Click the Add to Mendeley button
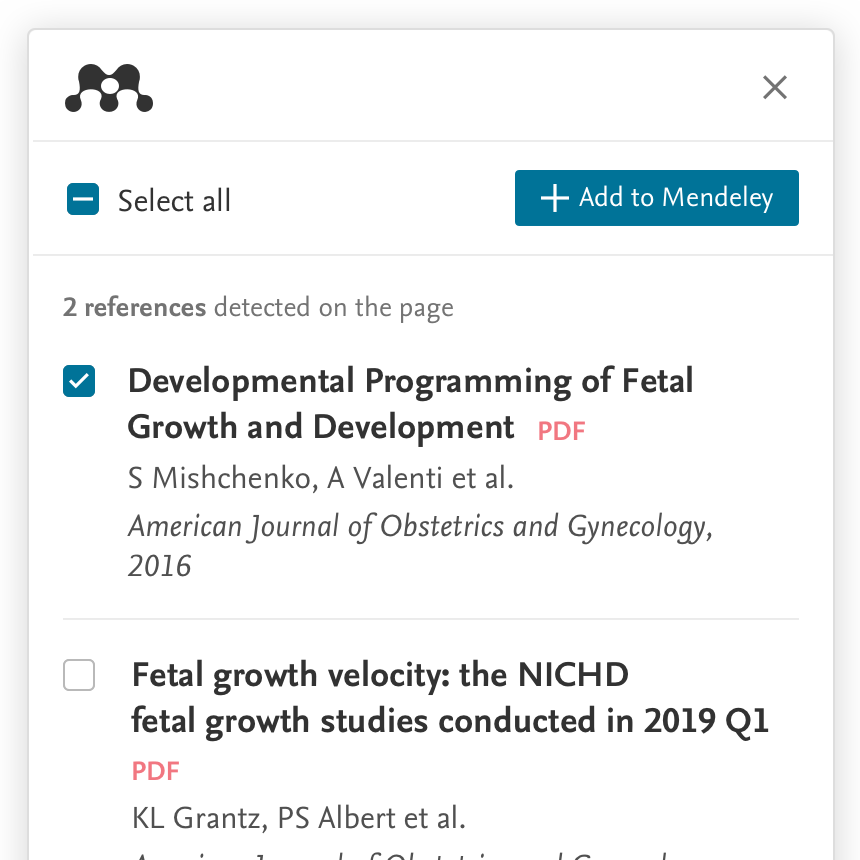Viewport: 860px width, 860px height. [x=657, y=198]
